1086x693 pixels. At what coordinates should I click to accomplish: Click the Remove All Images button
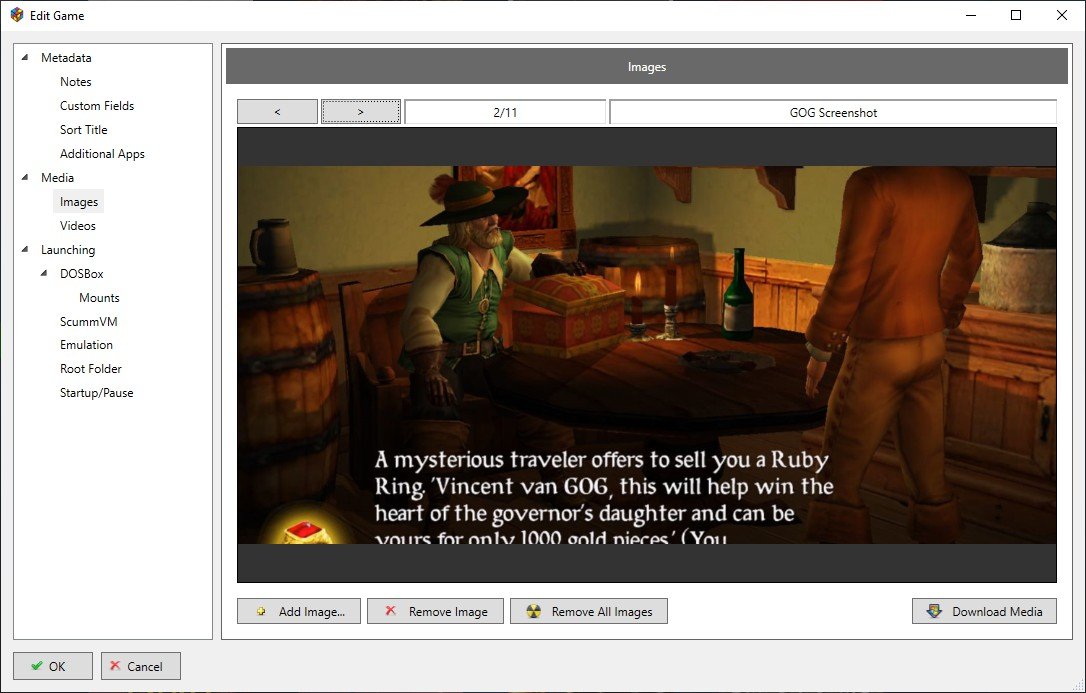(589, 611)
